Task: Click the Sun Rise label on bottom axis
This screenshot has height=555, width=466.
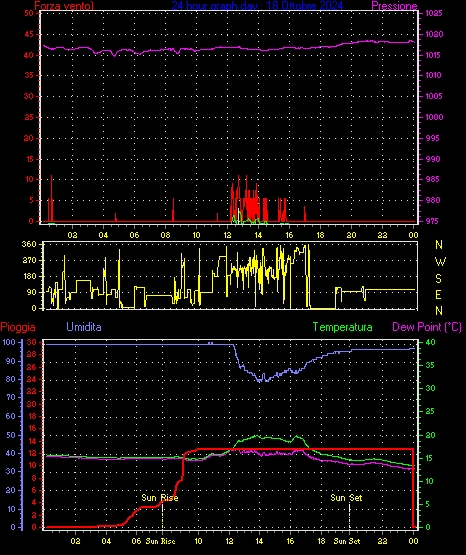Action: pyautogui.click(x=160, y=541)
